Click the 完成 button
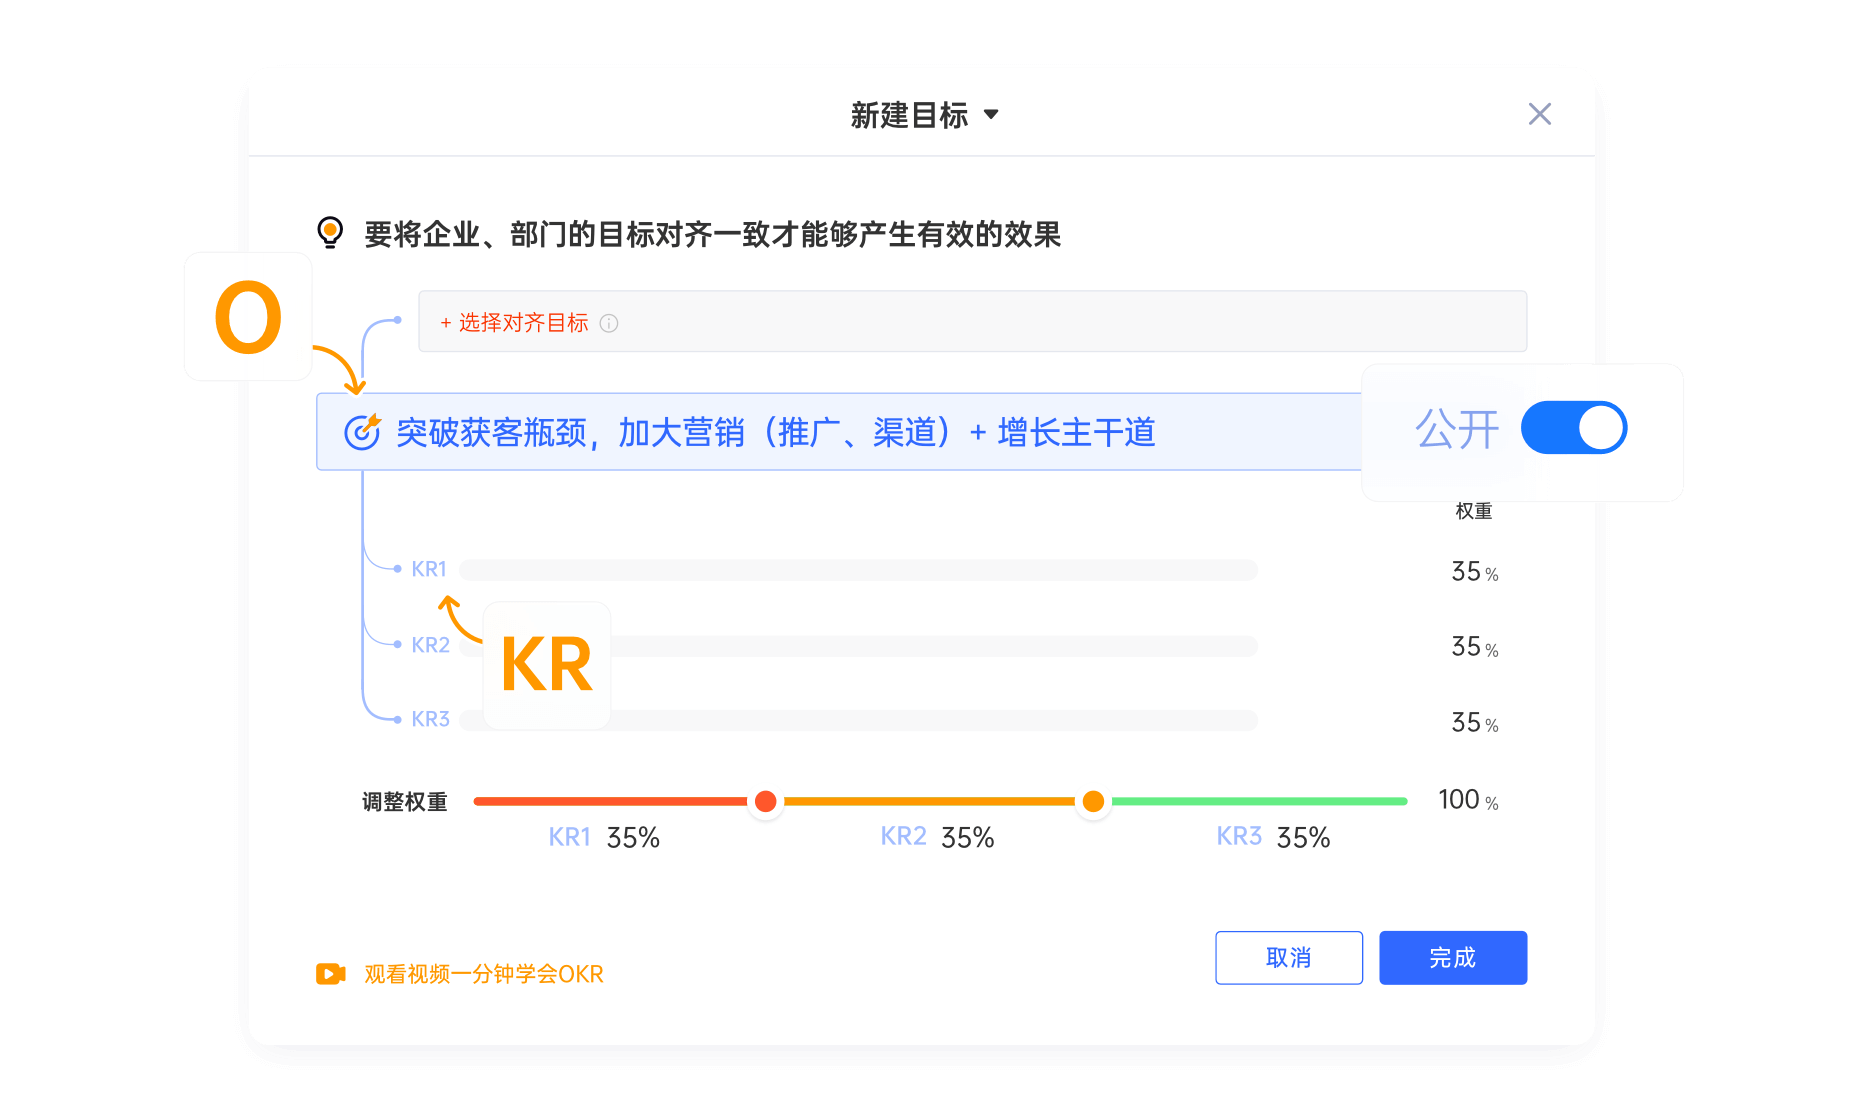Image resolution: width=1864 pixels, height=1120 pixels. pyautogui.click(x=1452, y=958)
